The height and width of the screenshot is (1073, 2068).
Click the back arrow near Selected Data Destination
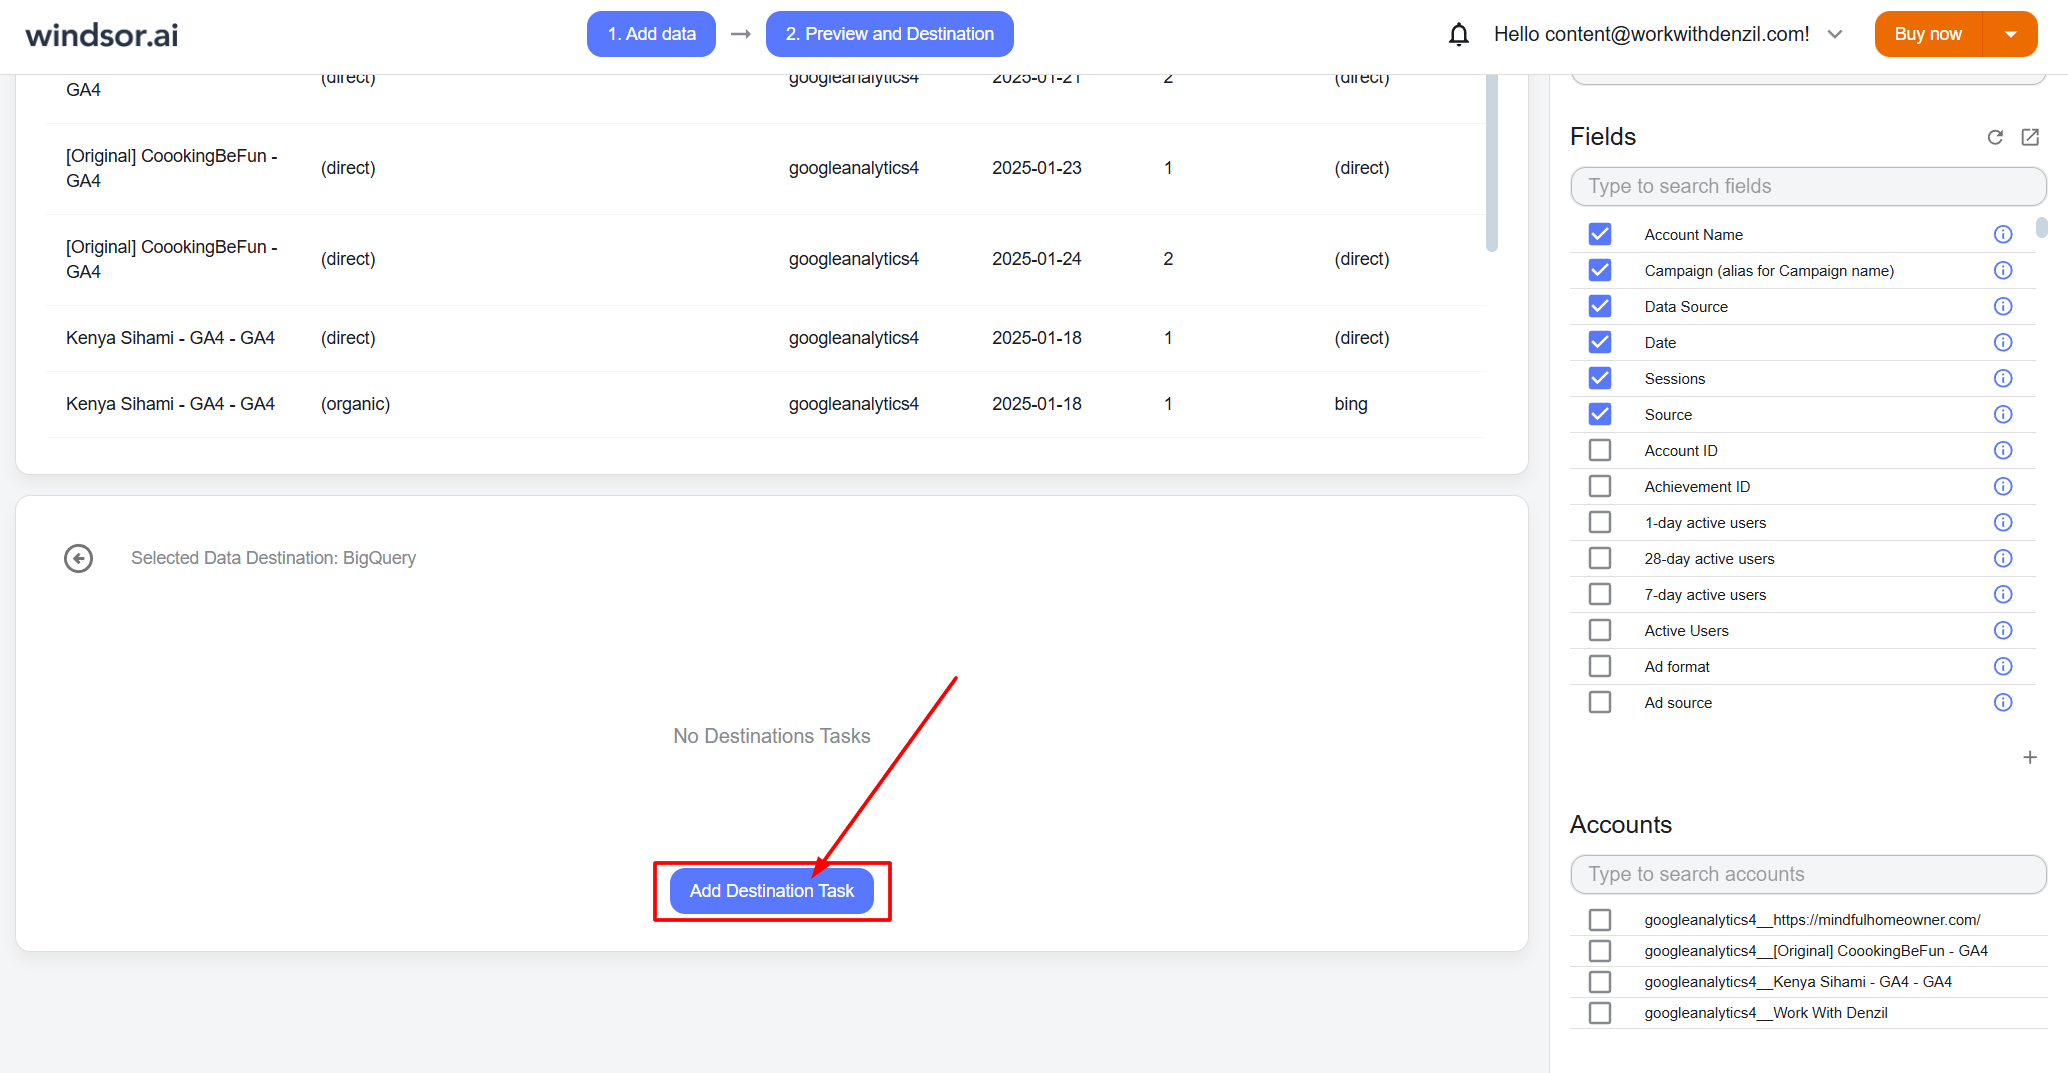click(x=78, y=558)
